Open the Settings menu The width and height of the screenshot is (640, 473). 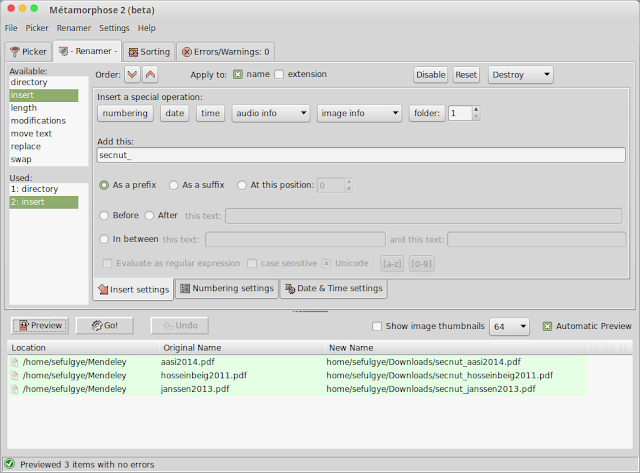(114, 28)
